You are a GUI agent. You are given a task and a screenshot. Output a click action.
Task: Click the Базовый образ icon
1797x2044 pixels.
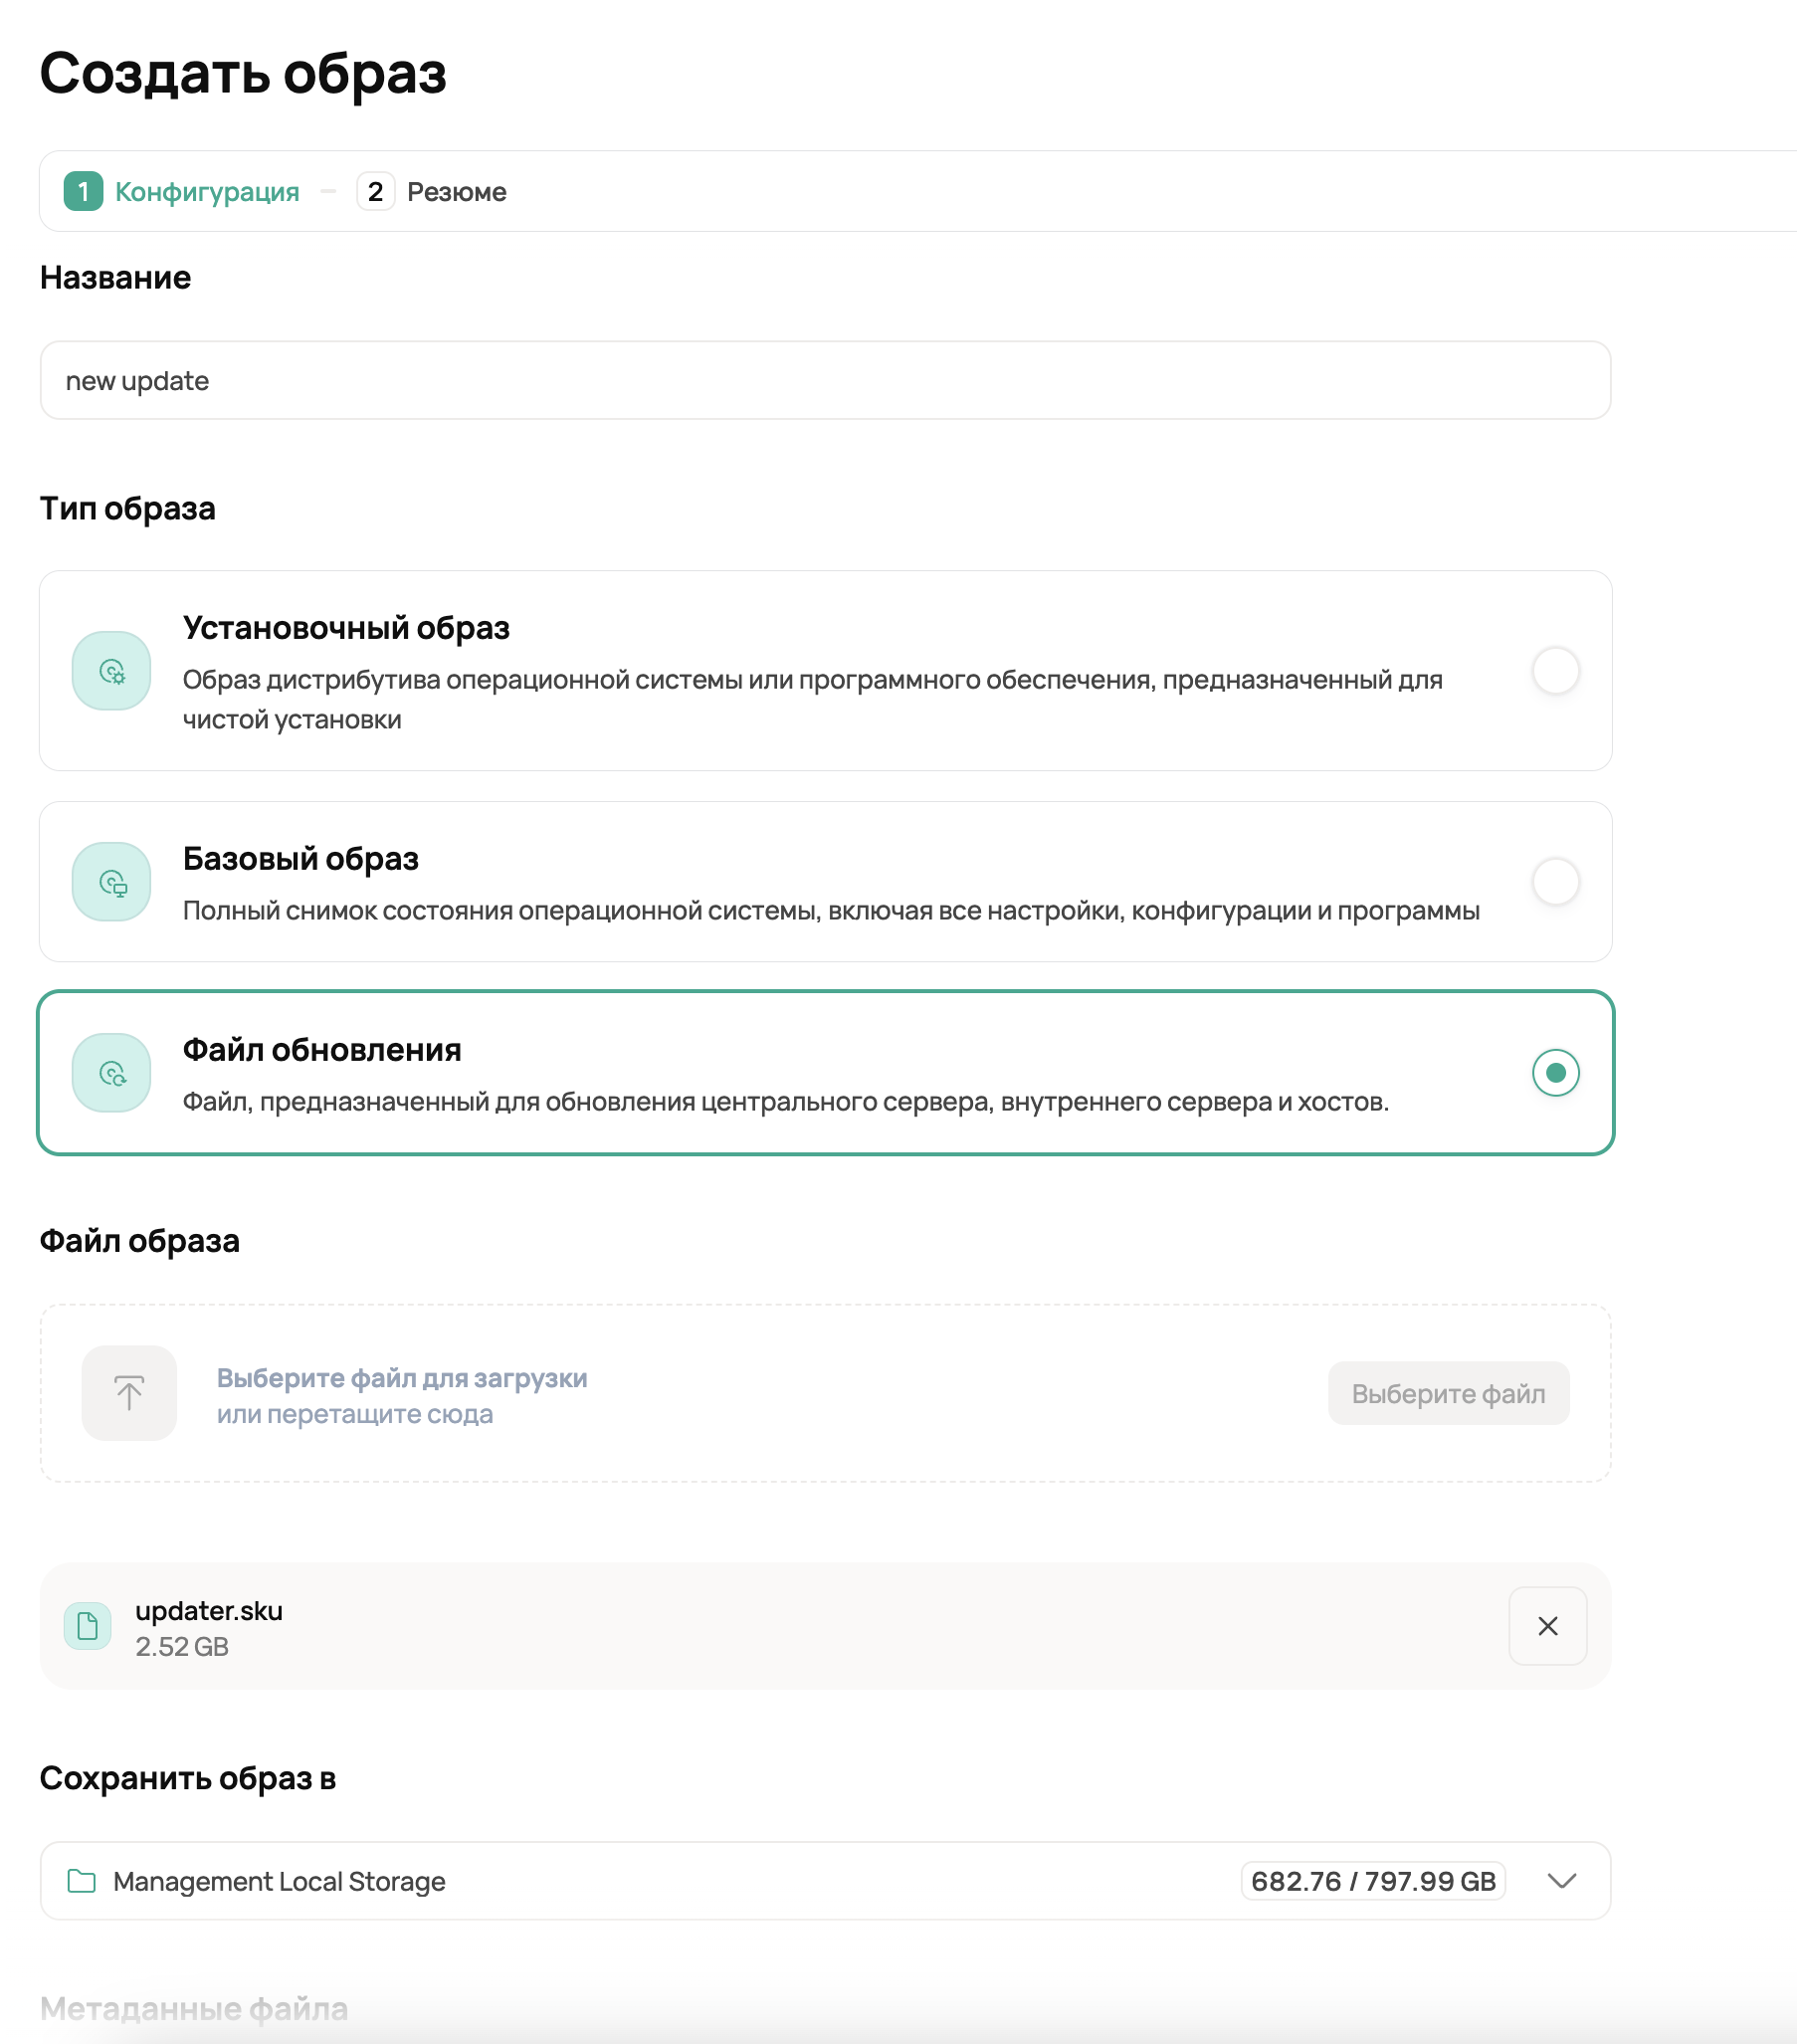pyautogui.click(x=111, y=882)
